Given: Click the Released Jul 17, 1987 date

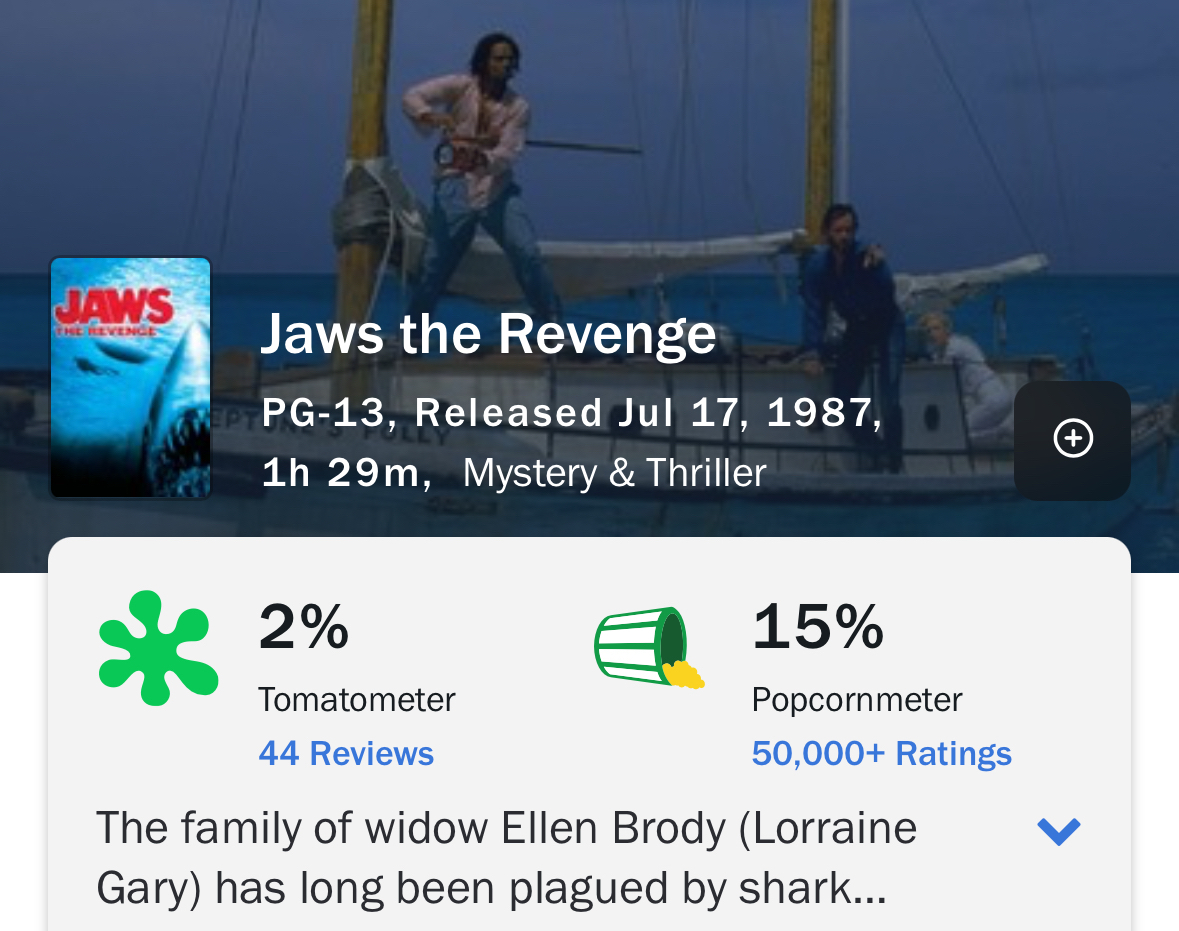Looking at the screenshot, I should (647, 412).
